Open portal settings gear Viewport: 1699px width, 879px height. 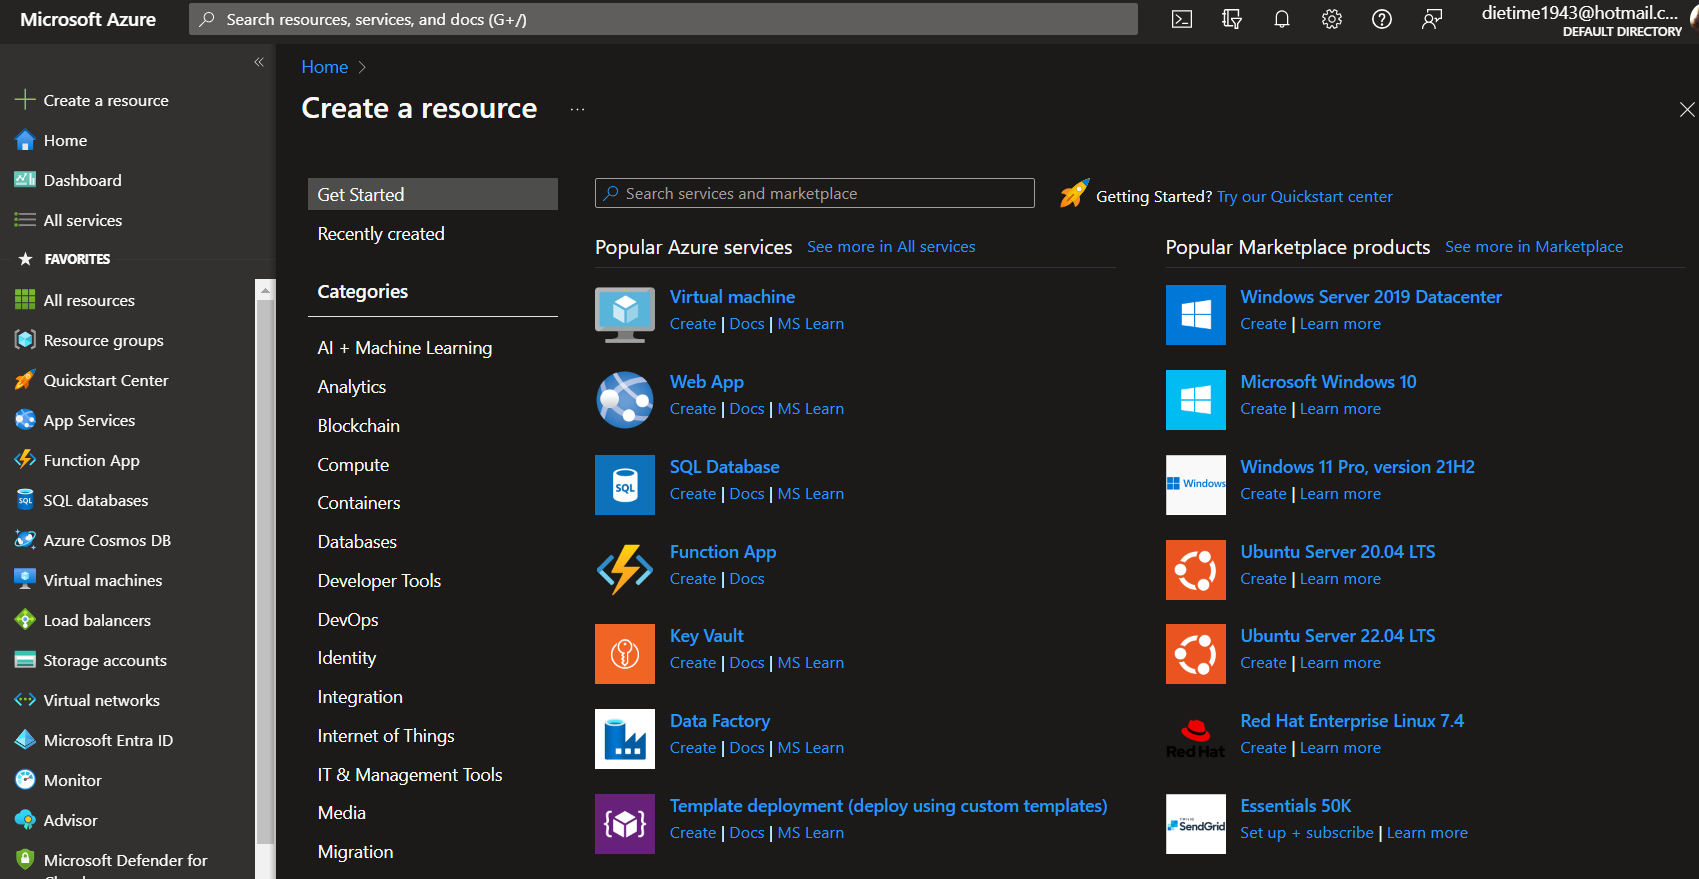click(1332, 19)
